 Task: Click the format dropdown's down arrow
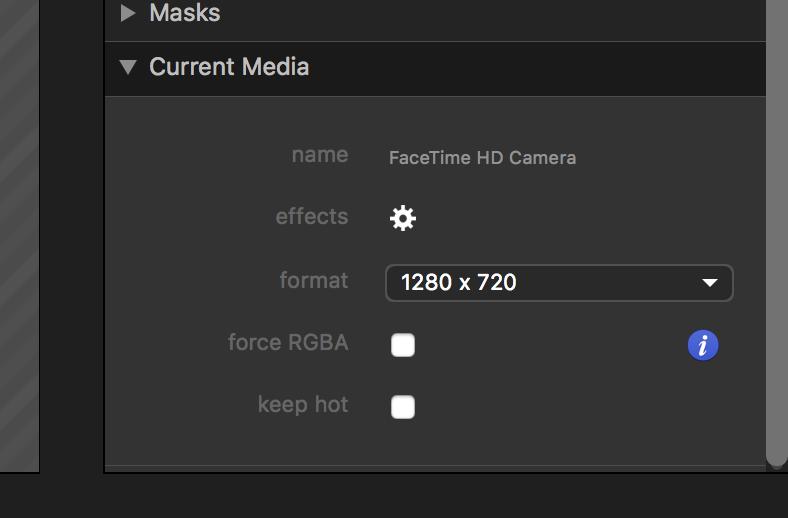coord(710,283)
